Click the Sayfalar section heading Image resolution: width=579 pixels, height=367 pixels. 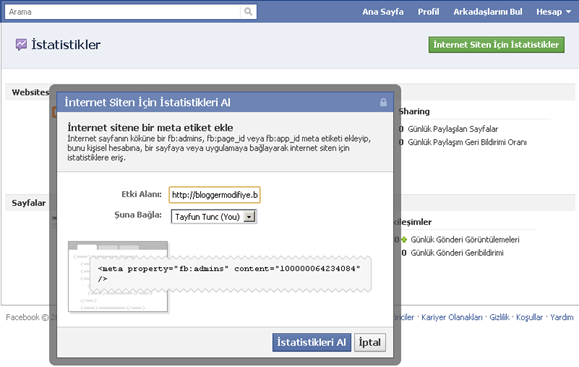click(28, 203)
